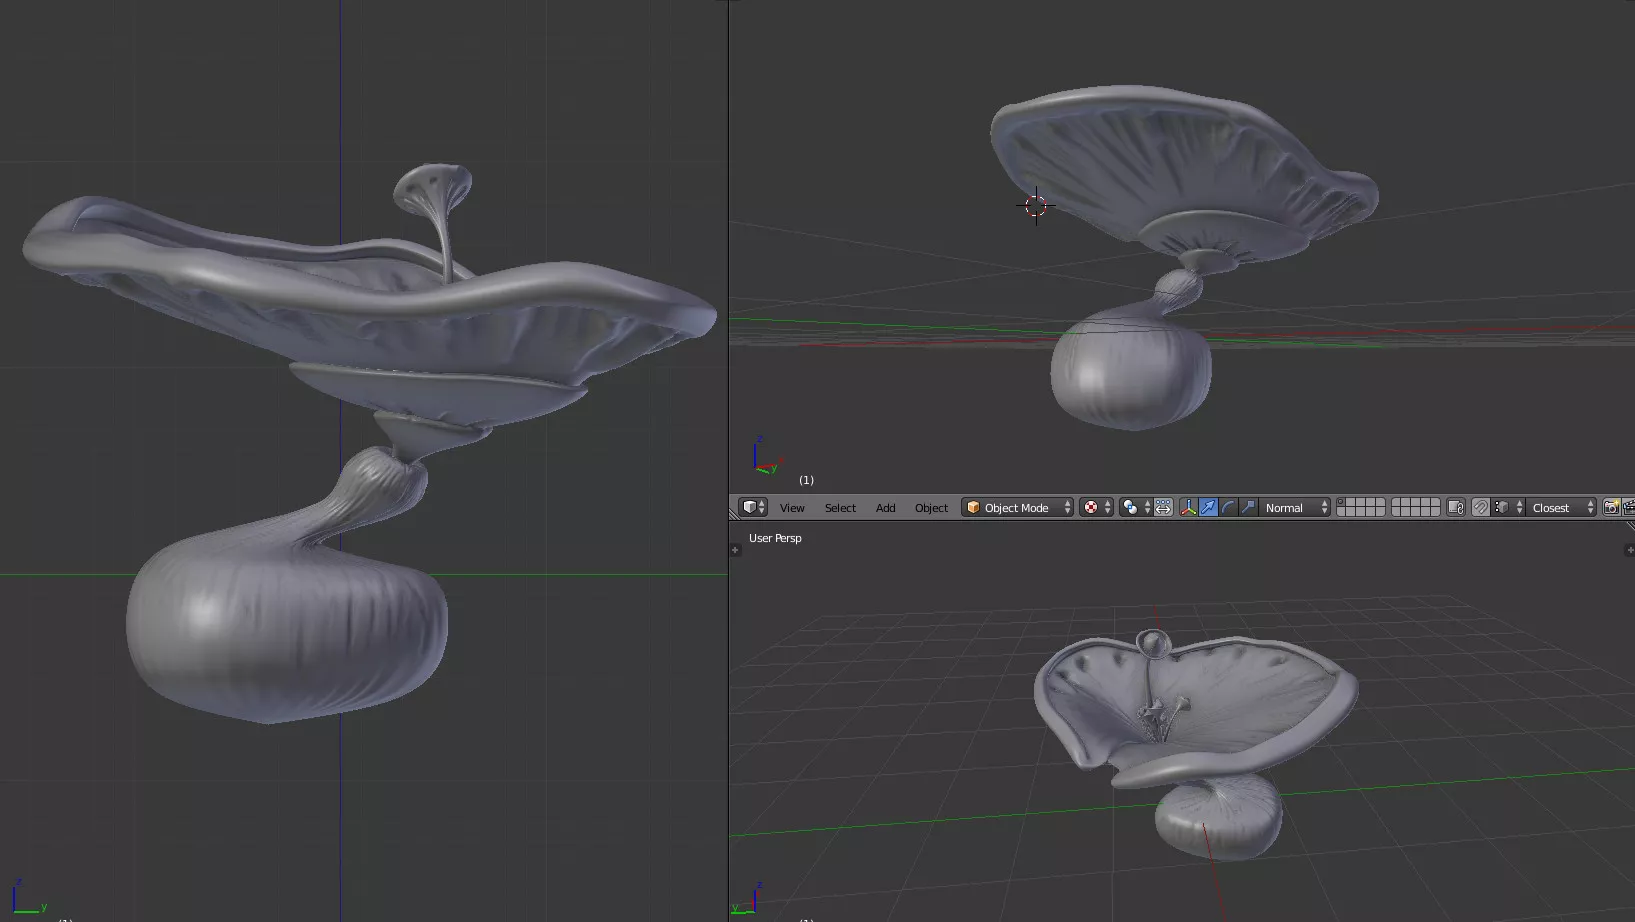This screenshot has height=922, width=1635.
Task: Open the Object menu
Action: [931, 508]
